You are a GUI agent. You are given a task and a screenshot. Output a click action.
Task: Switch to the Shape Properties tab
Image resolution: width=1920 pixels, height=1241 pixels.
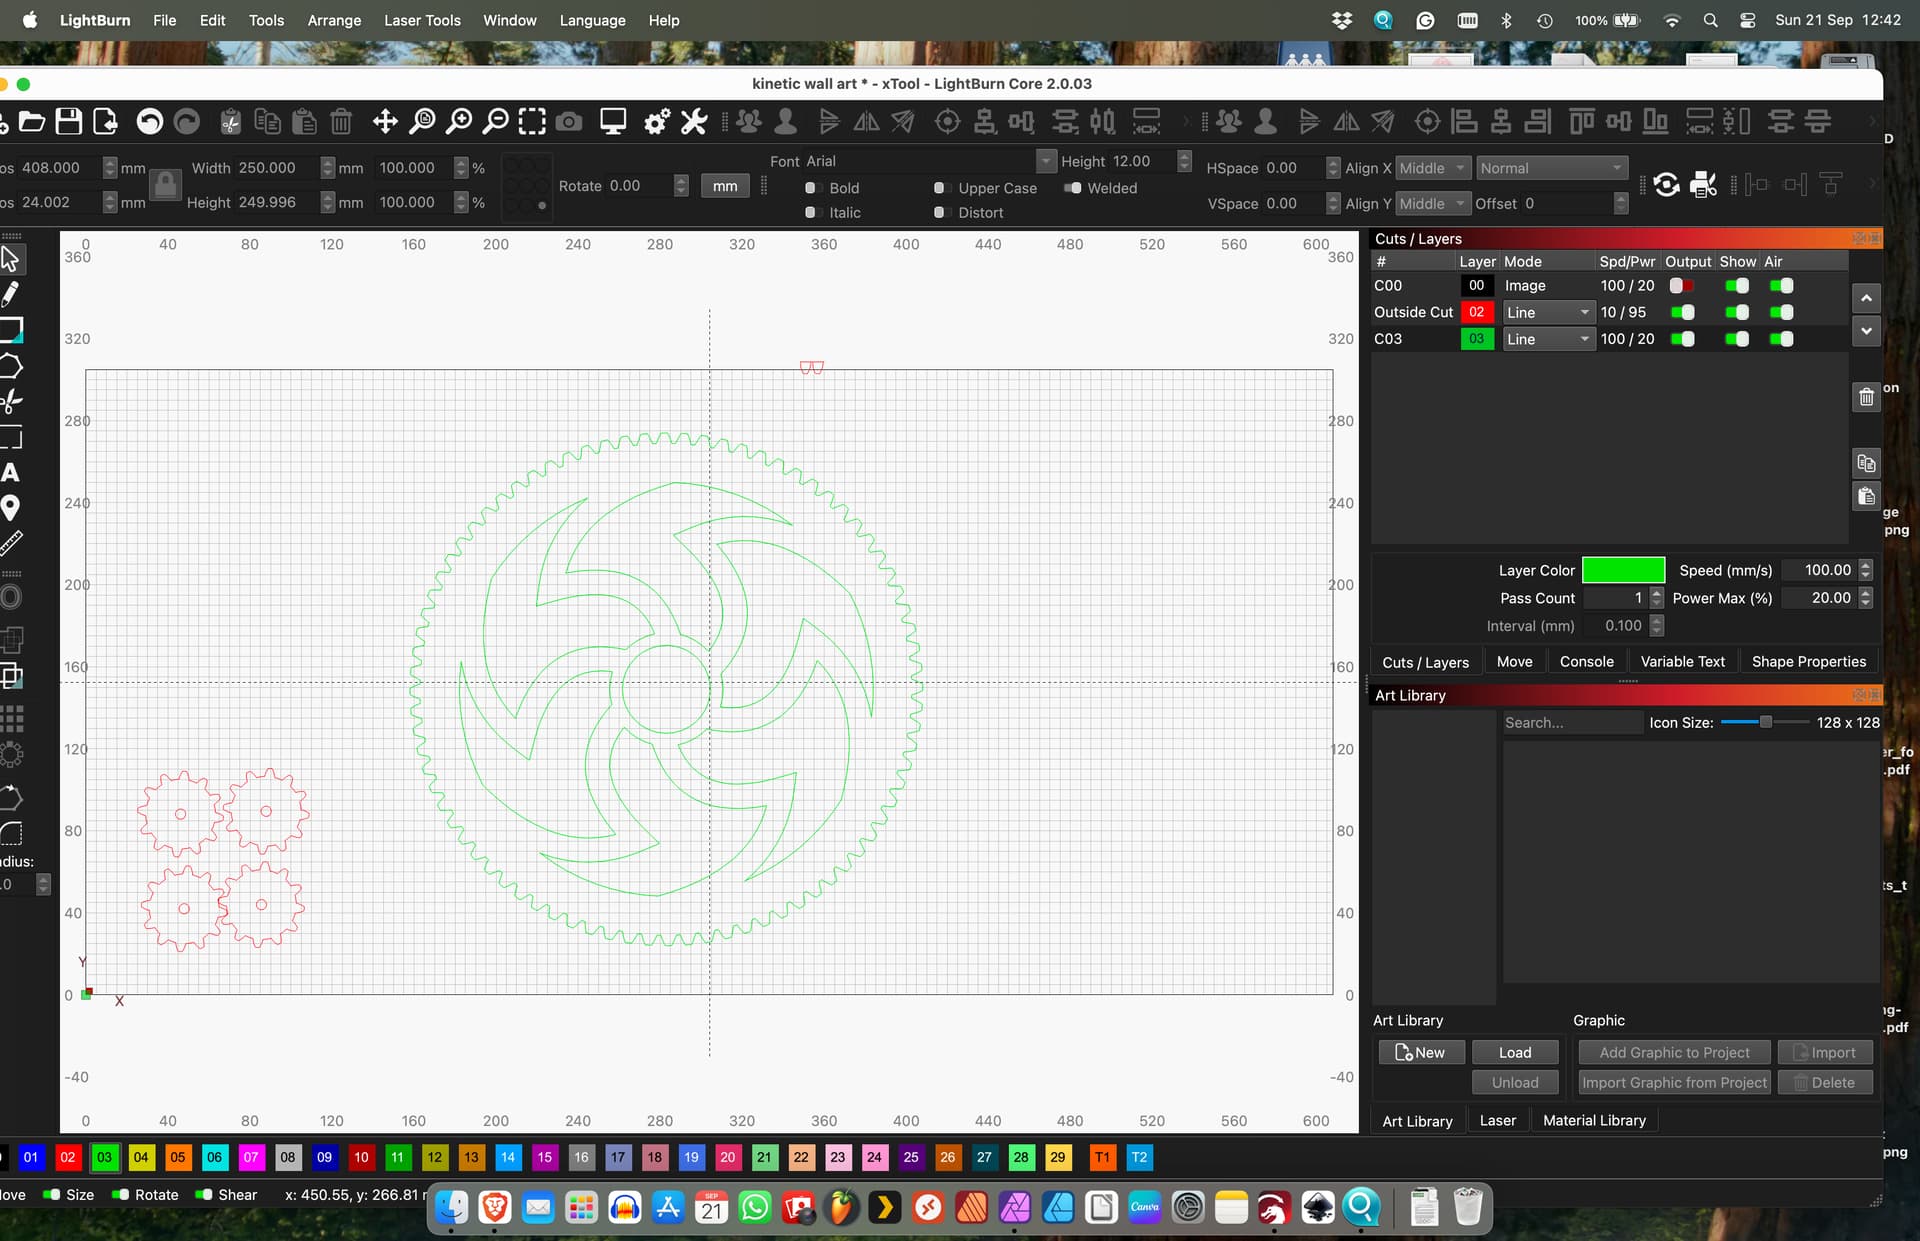pos(1808,662)
